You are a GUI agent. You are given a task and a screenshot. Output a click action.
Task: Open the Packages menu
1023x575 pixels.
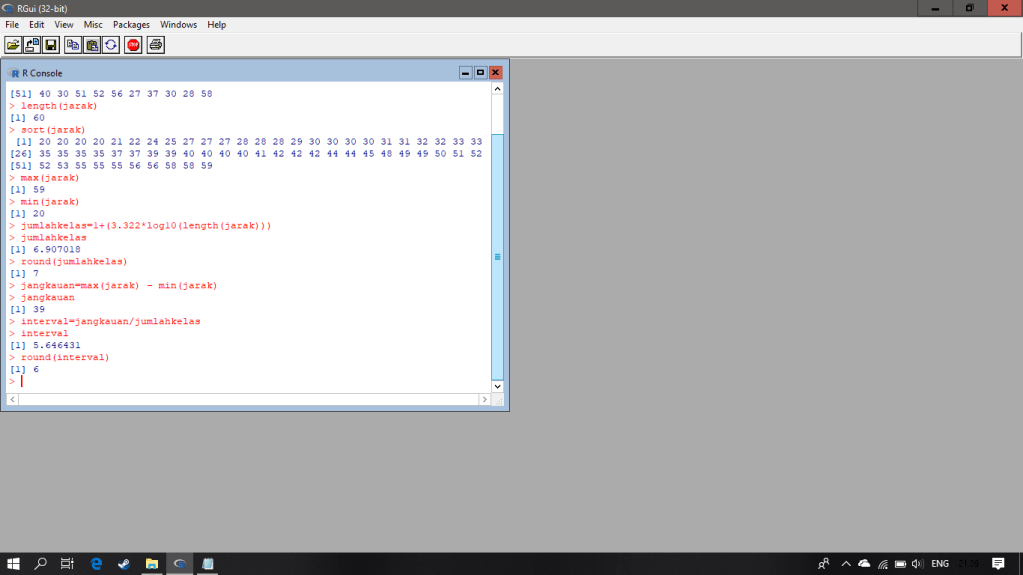131,25
